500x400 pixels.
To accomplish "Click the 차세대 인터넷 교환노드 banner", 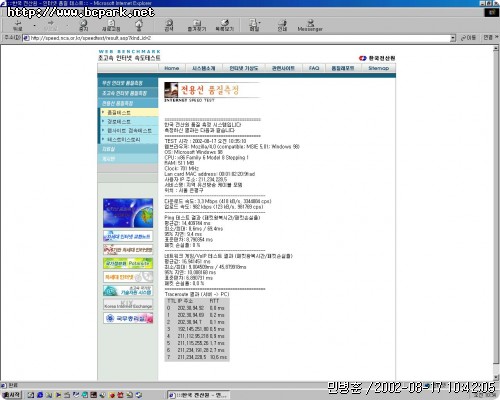I will (128, 236).
